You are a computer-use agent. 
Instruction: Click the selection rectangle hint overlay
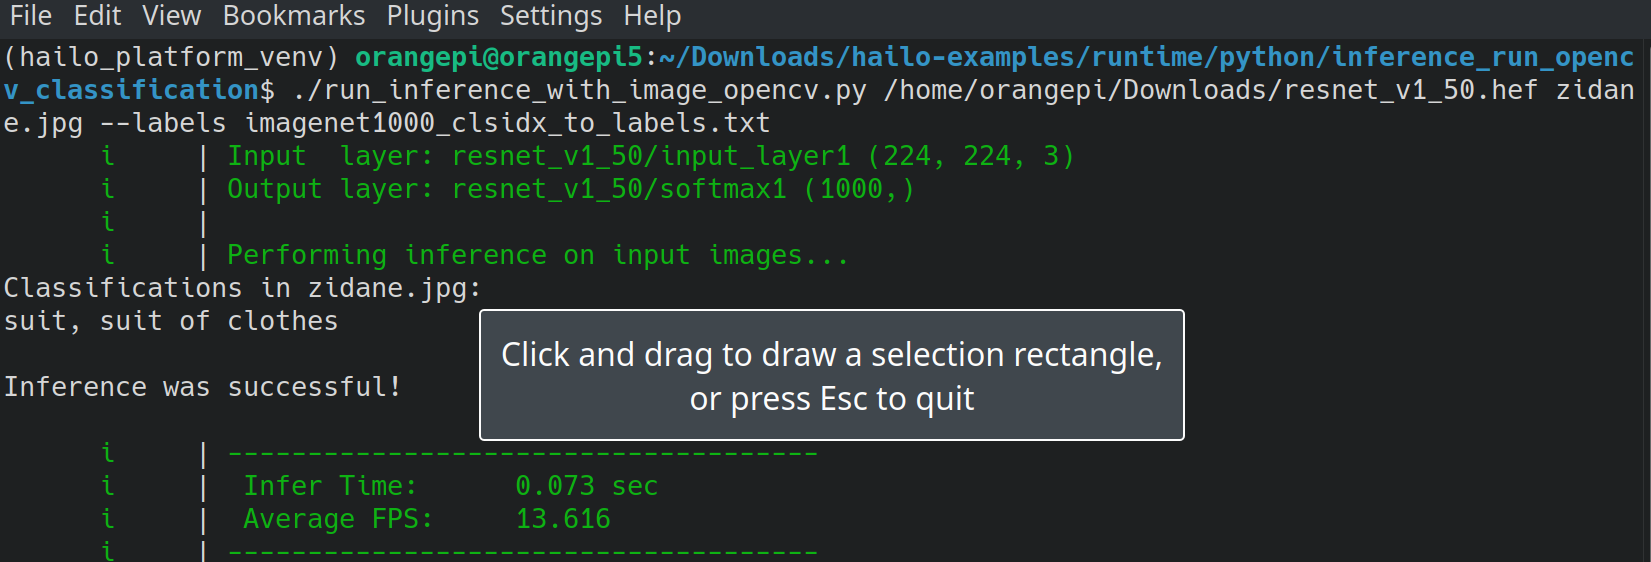pos(831,375)
